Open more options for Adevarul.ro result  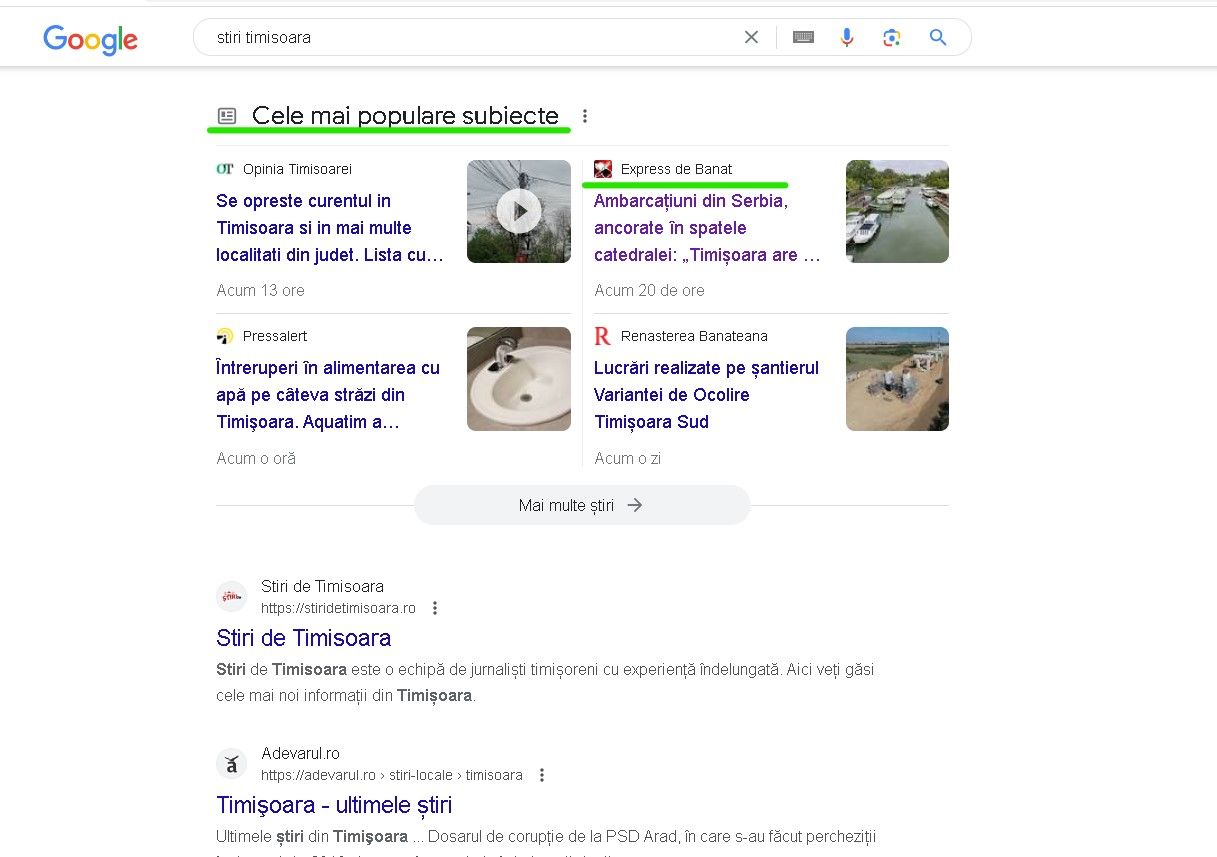coord(542,775)
